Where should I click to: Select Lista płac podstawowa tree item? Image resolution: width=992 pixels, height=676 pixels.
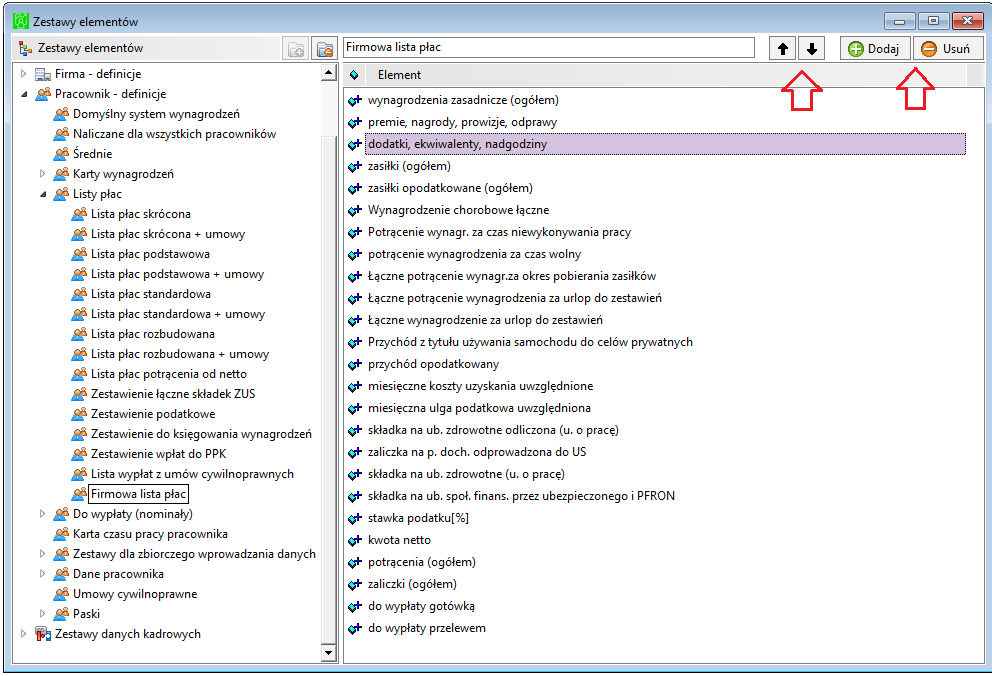point(151,254)
